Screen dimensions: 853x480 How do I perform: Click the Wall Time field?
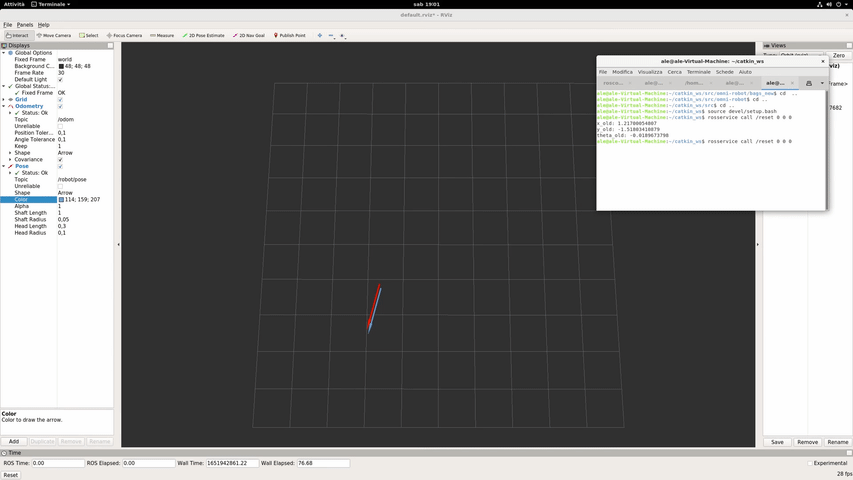coord(231,463)
